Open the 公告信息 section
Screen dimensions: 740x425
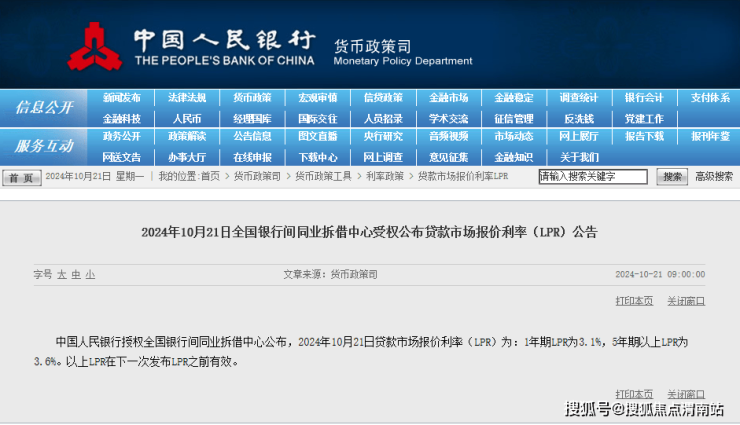tap(252, 136)
